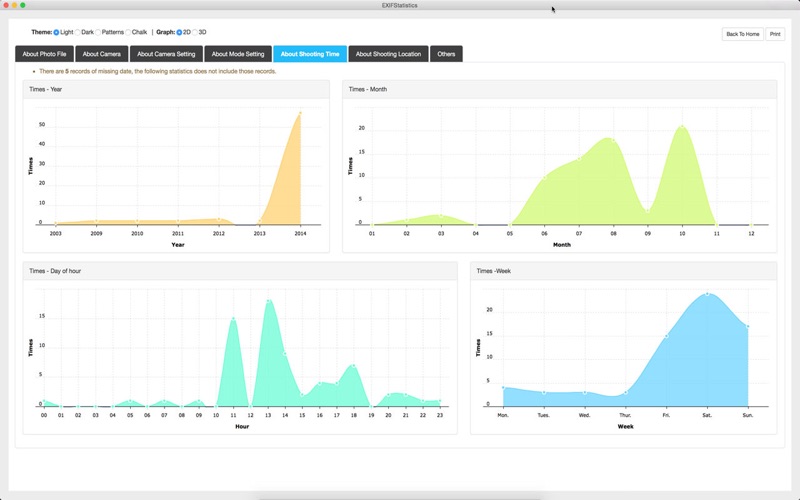Switch to the About Camera tab

point(102,54)
